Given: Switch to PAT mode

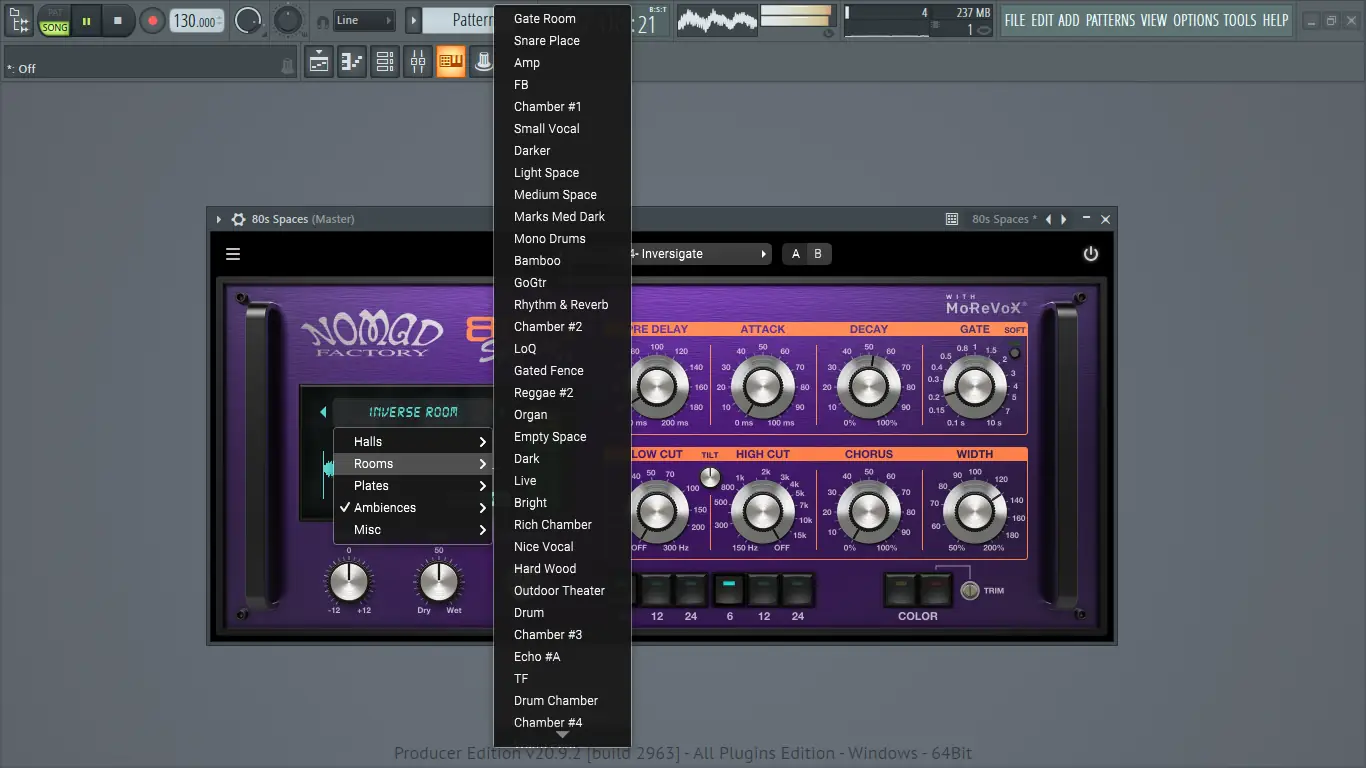Looking at the screenshot, I should click(55, 12).
